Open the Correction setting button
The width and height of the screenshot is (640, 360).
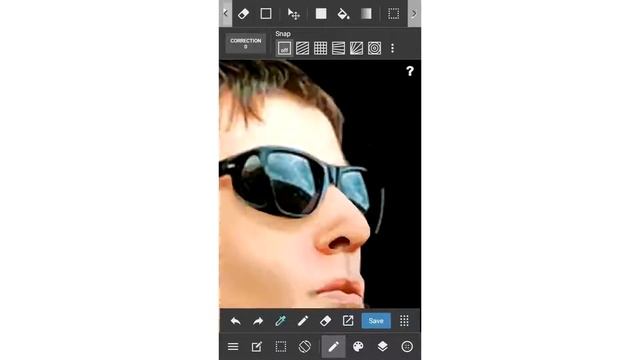(246, 43)
